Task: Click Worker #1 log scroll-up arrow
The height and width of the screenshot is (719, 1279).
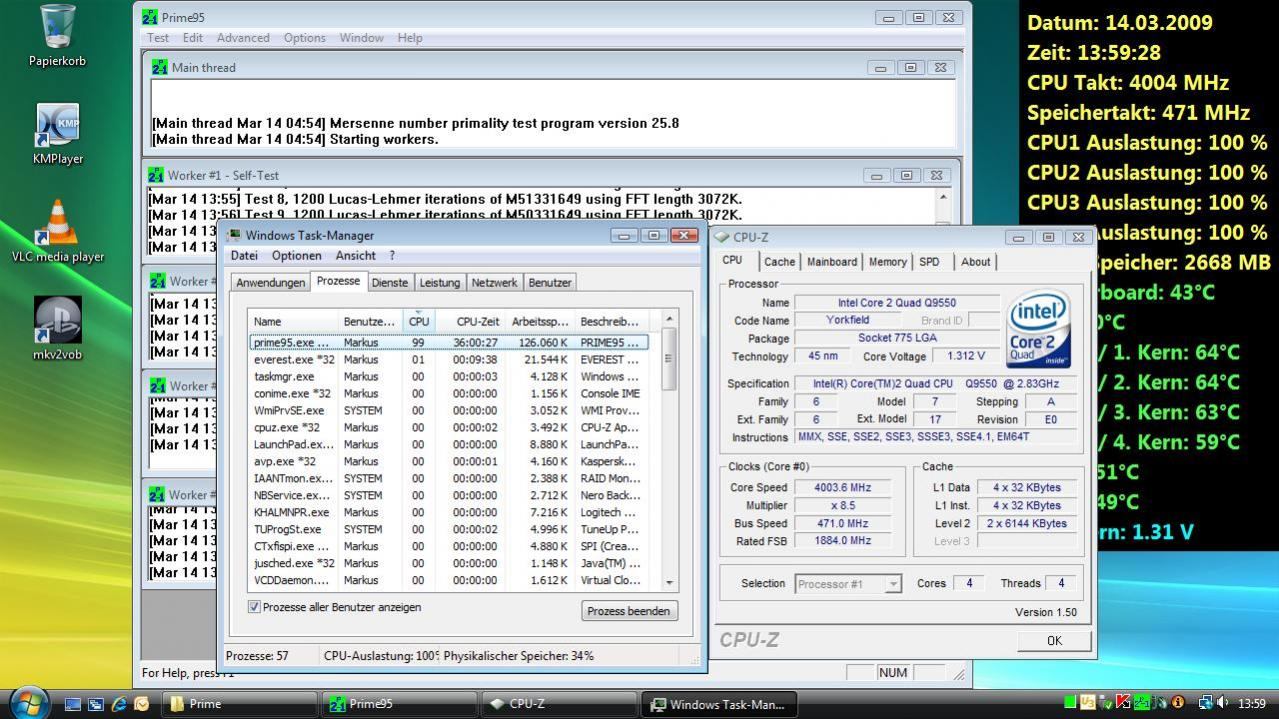Action: pos(942,197)
